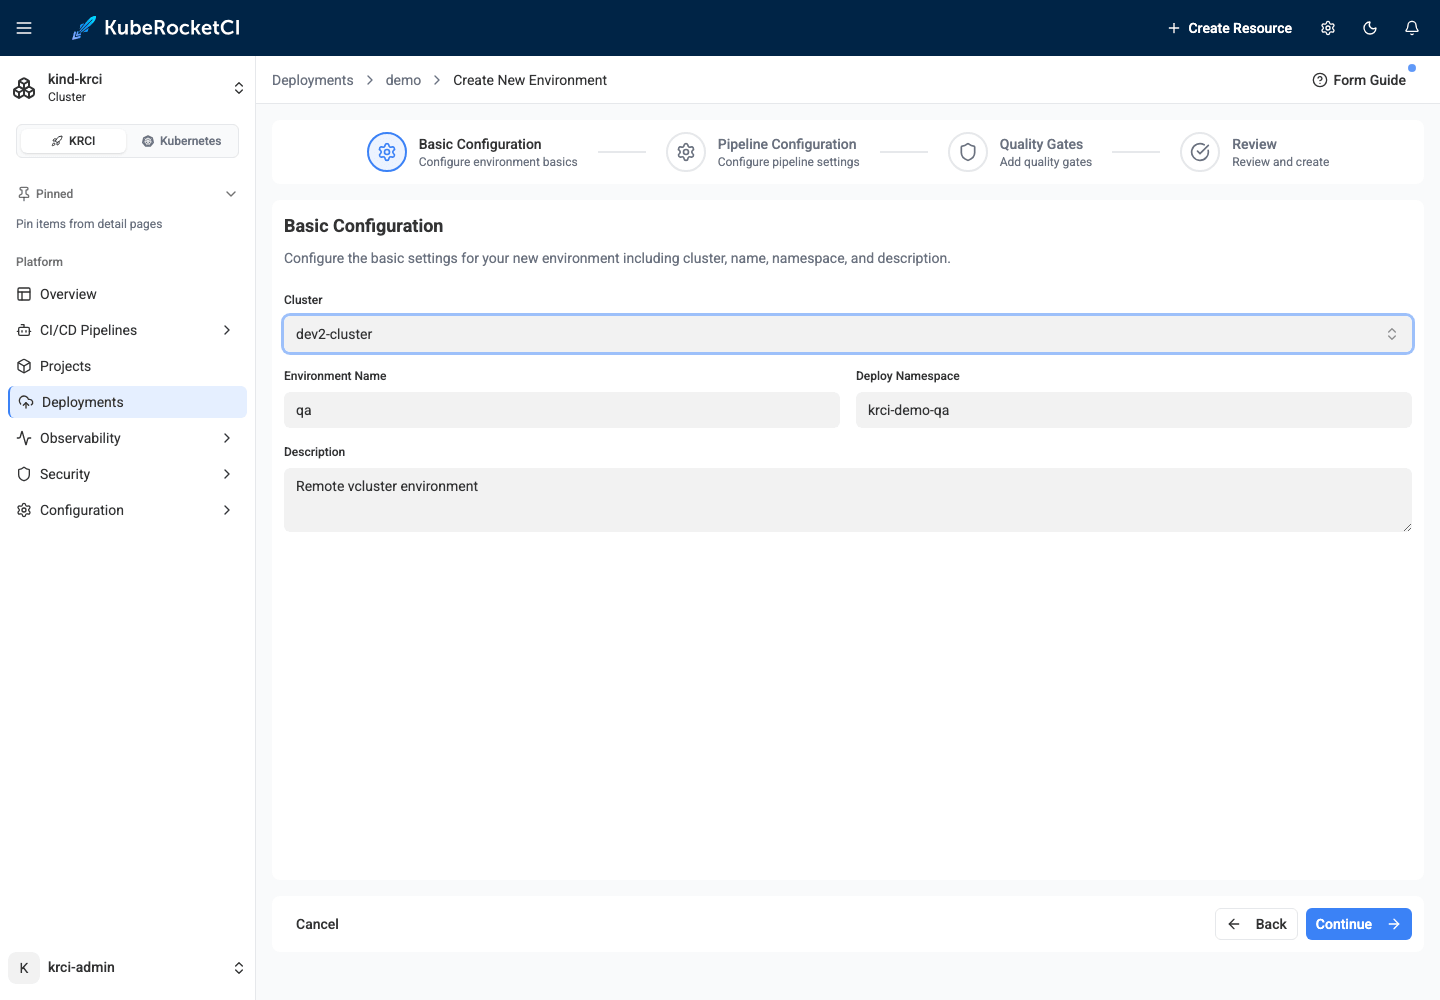This screenshot has height=1000, width=1440.
Task: Click the Back button
Action: (x=1256, y=924)
